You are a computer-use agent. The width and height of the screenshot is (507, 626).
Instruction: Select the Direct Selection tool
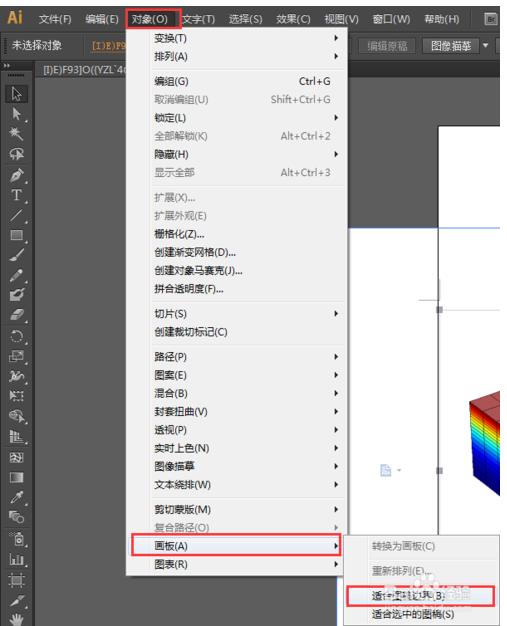[16, 114]
